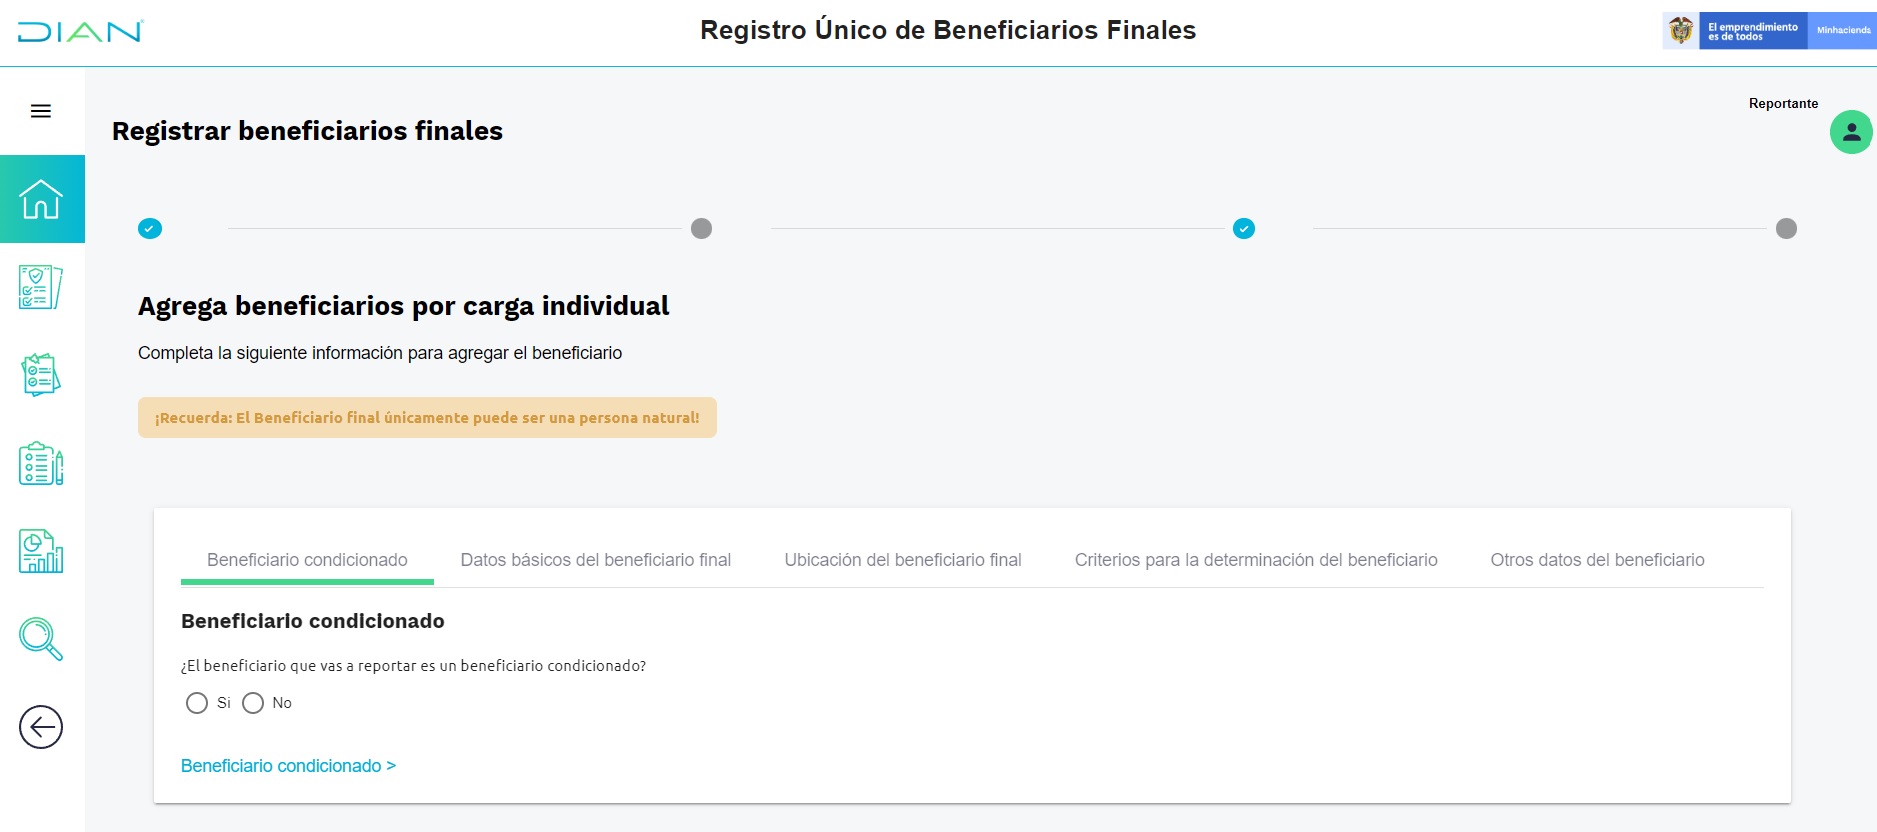Click the Beneficiario condicionado > link

pos(288,766)
